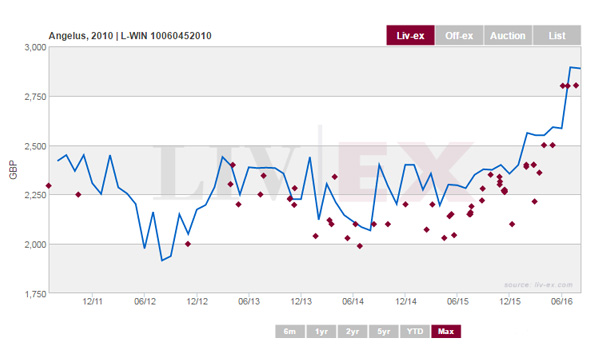The width and height of the screenshot is (600, 360).
Task: Click the 12/14 date label
Action: click(406, 301)
